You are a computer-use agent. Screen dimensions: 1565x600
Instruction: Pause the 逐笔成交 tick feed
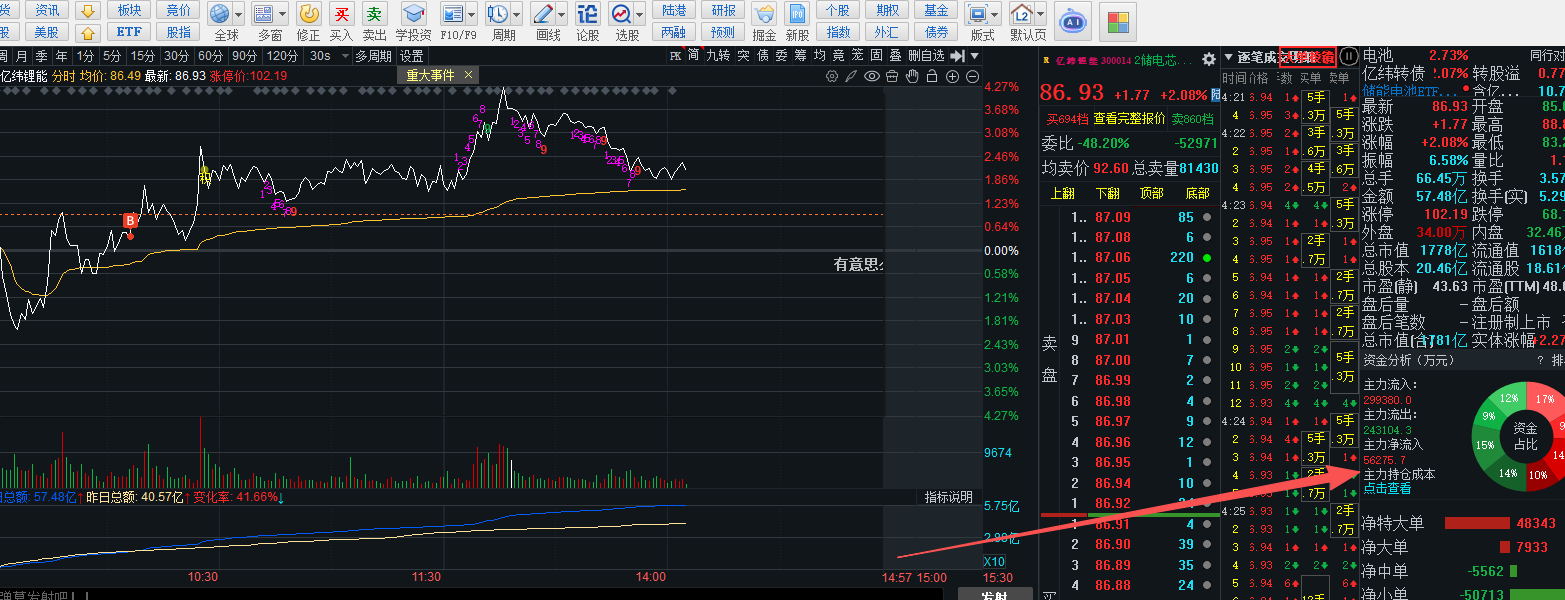click(x=1348, y=56)
